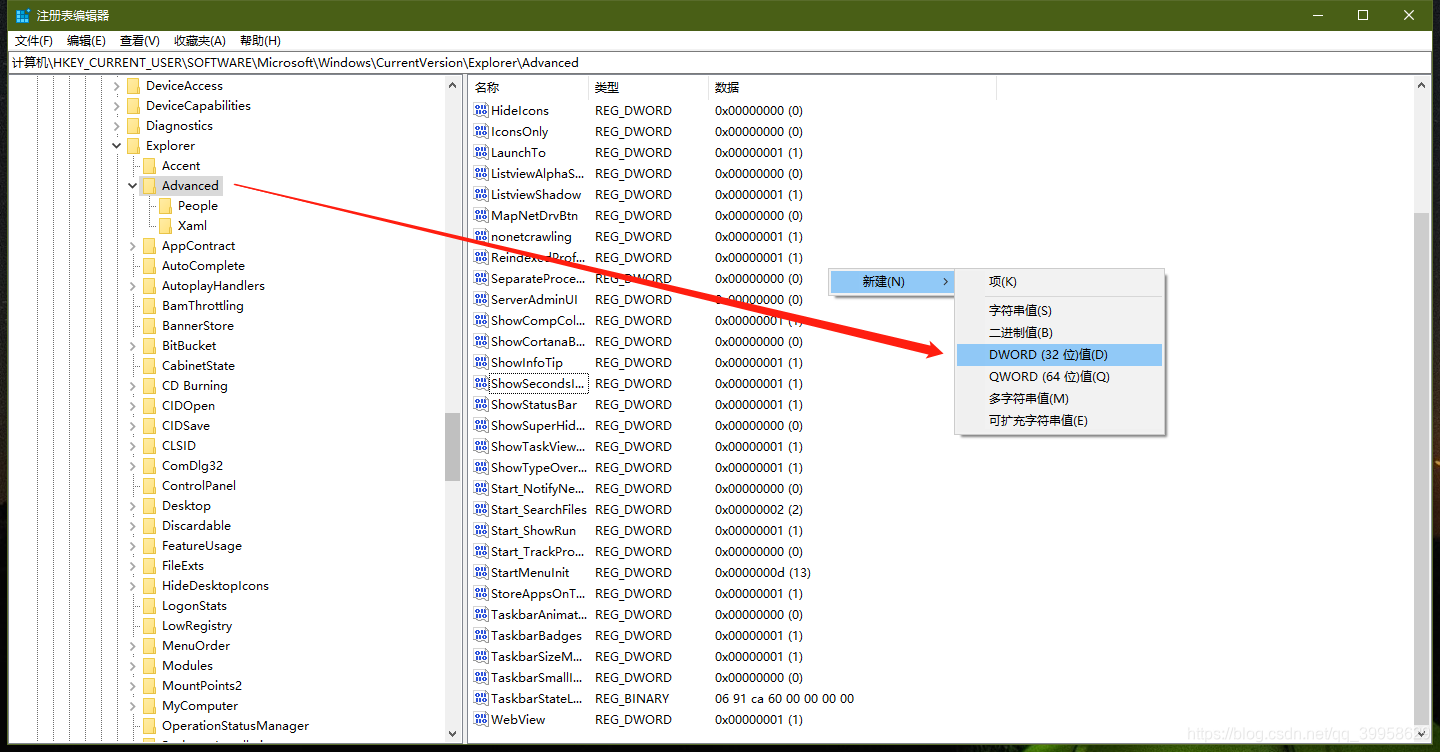Click the Start_ShowRun value icon
Image resolution: width=1440 pixels, height=752 pixels.
click(x=481, y=530)
